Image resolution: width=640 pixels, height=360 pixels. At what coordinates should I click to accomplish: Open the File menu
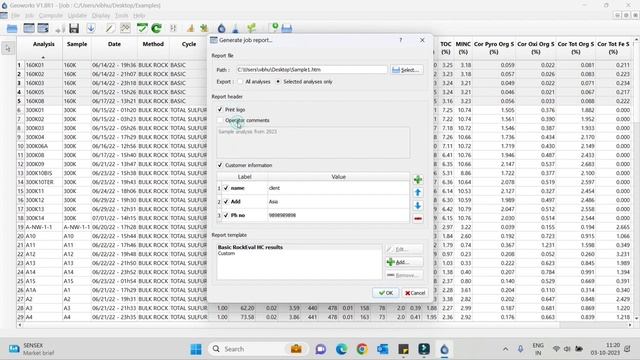16,16
